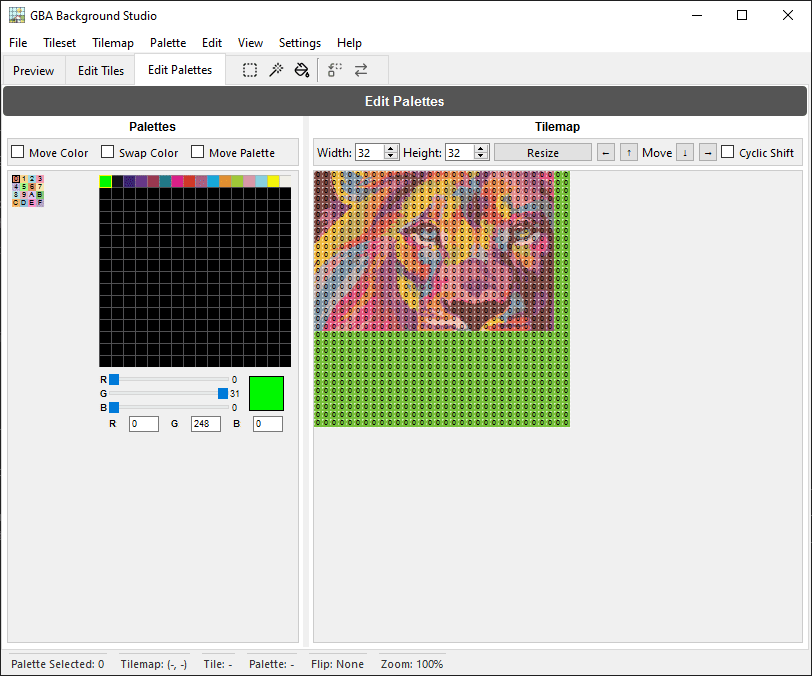Increase the tilemap Width stepper
Image resolution: width=812 pixels, height=676 pixels.
pos(391,148)
